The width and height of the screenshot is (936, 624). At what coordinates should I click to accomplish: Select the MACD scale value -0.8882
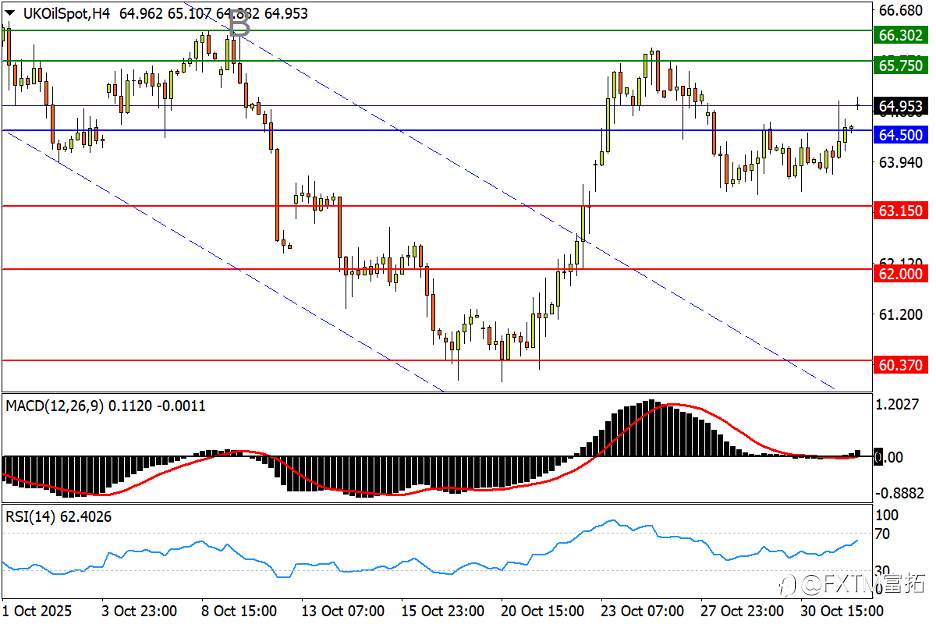pos(900,493)
